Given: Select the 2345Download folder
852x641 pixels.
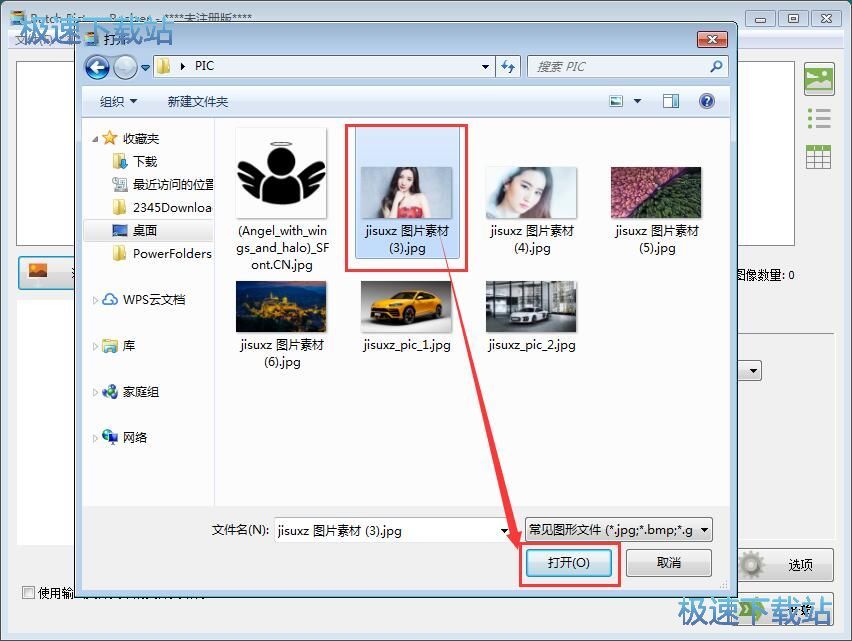Looking at the screenshot, I should pyautogui.click(x=172, y=208).
